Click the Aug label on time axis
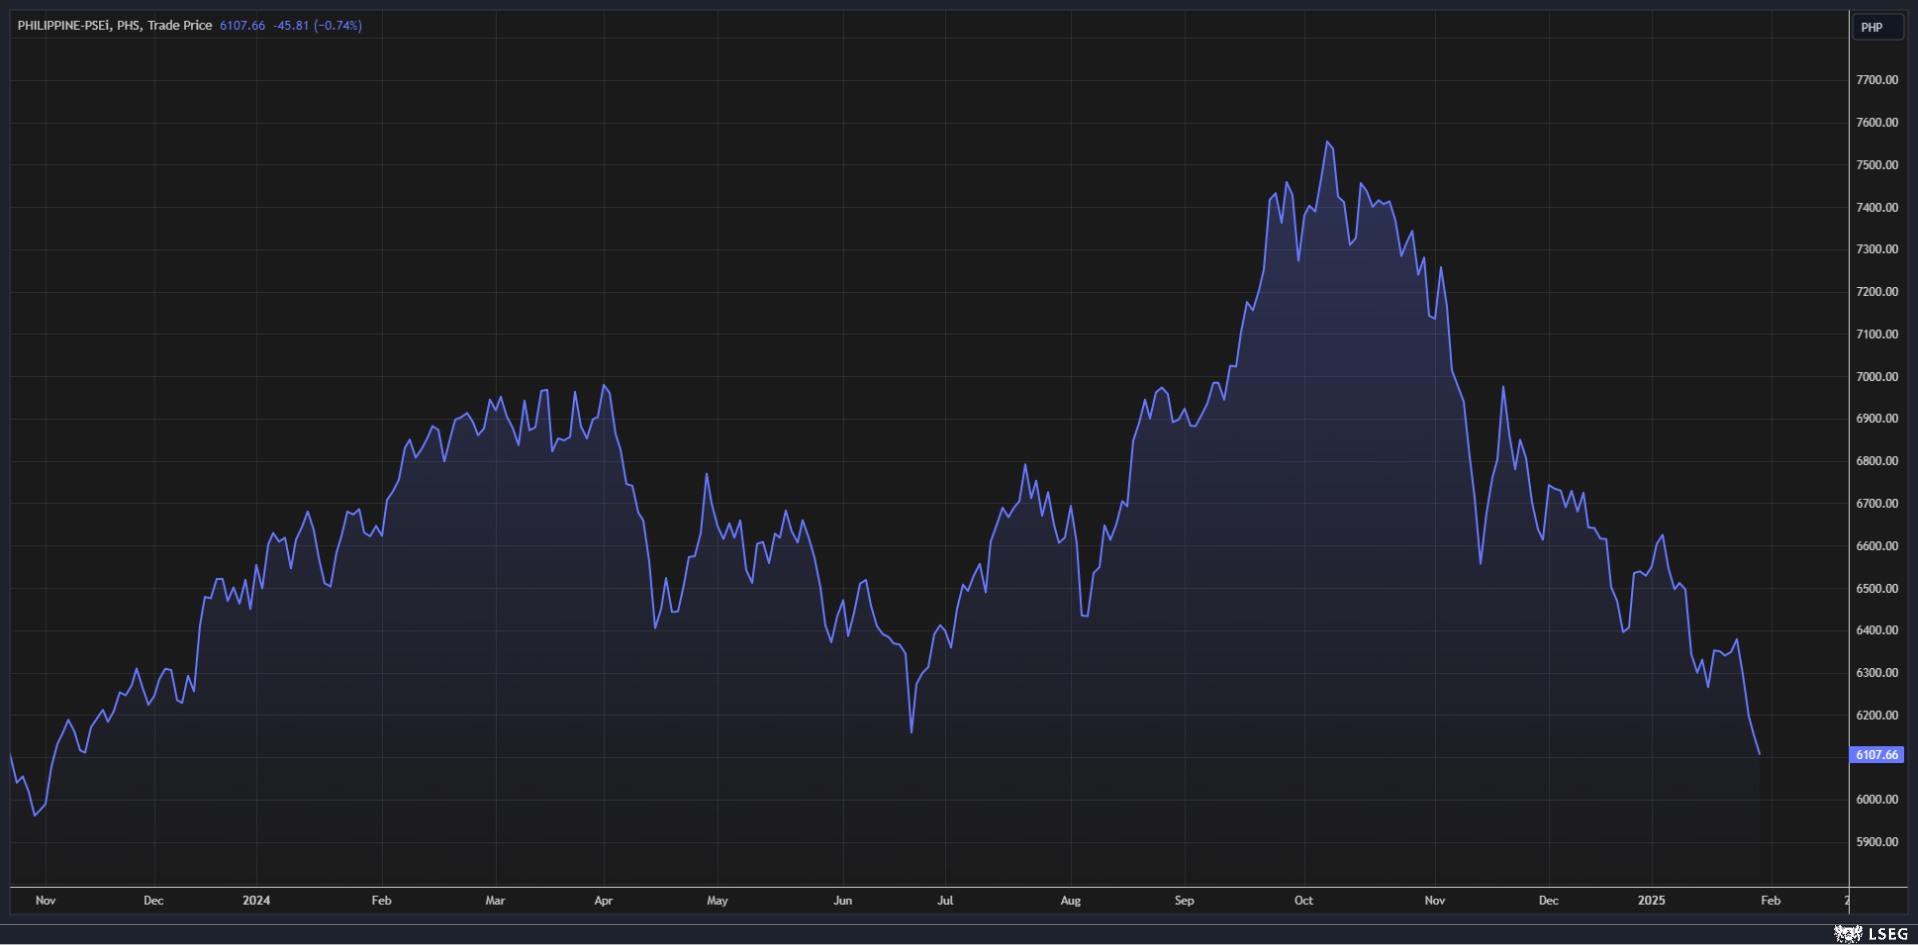The height and width of the screenshot is (945, 1918). click(x=1070, y=900)
